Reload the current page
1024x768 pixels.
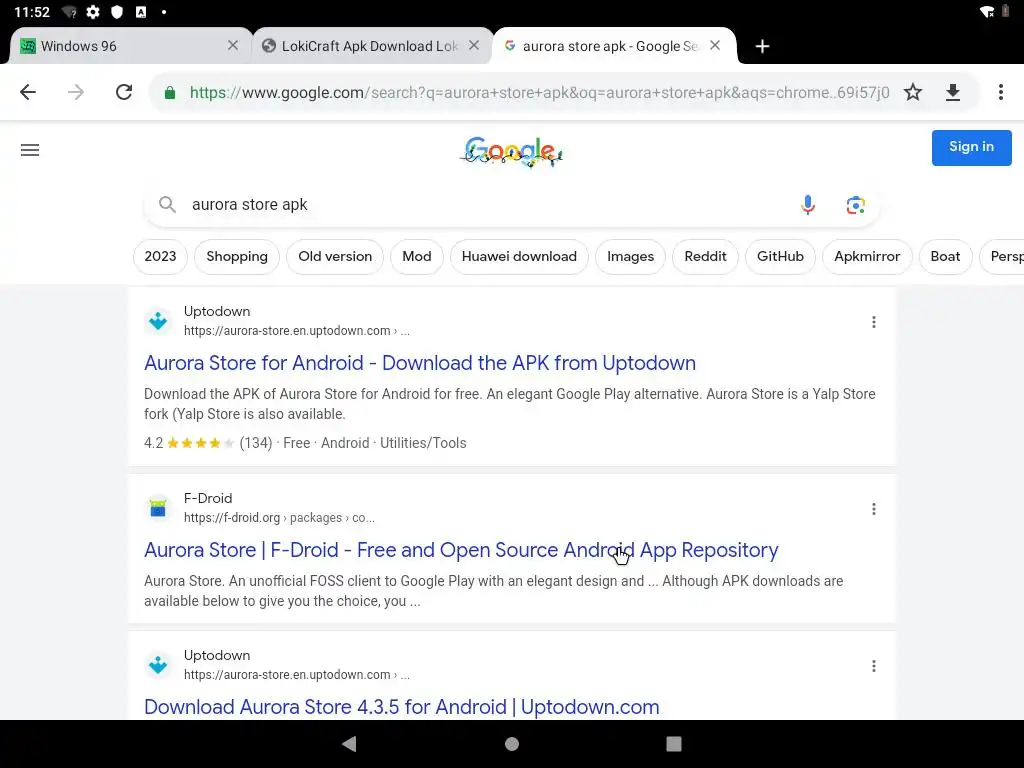124,92
